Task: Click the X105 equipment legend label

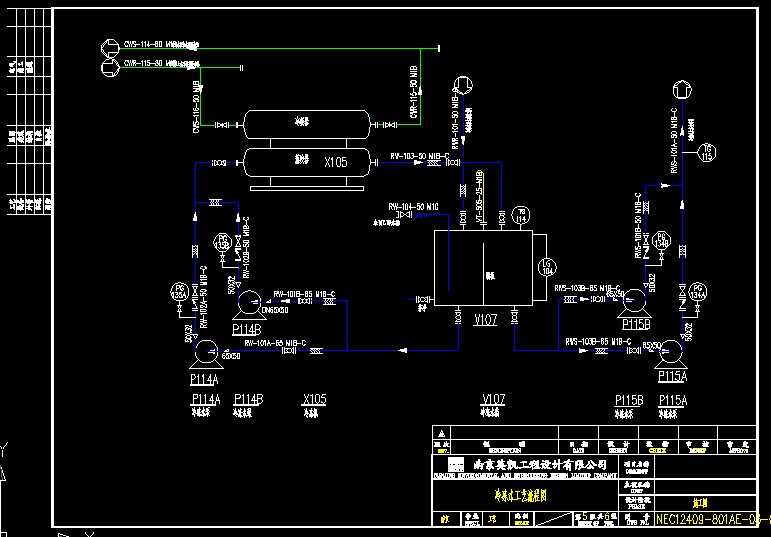Action: (x=313, y=400)
